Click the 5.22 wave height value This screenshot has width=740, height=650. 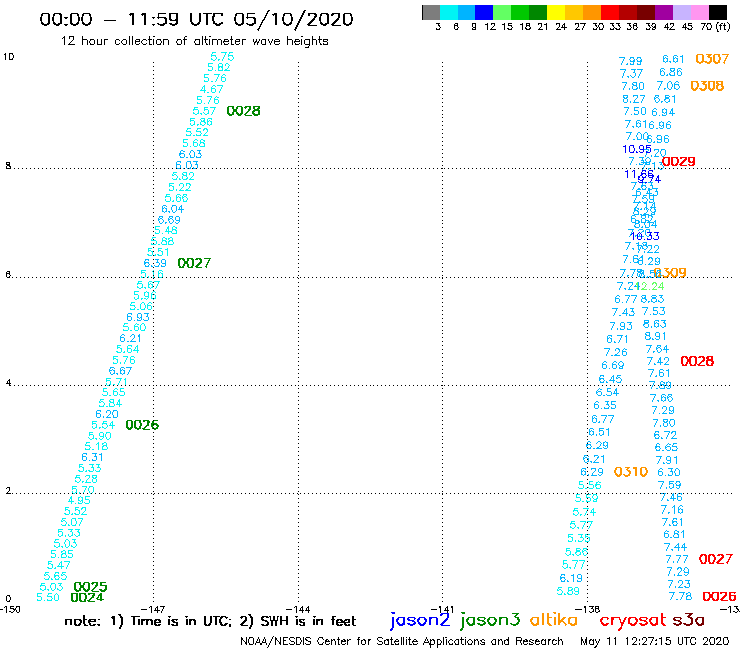180,187
